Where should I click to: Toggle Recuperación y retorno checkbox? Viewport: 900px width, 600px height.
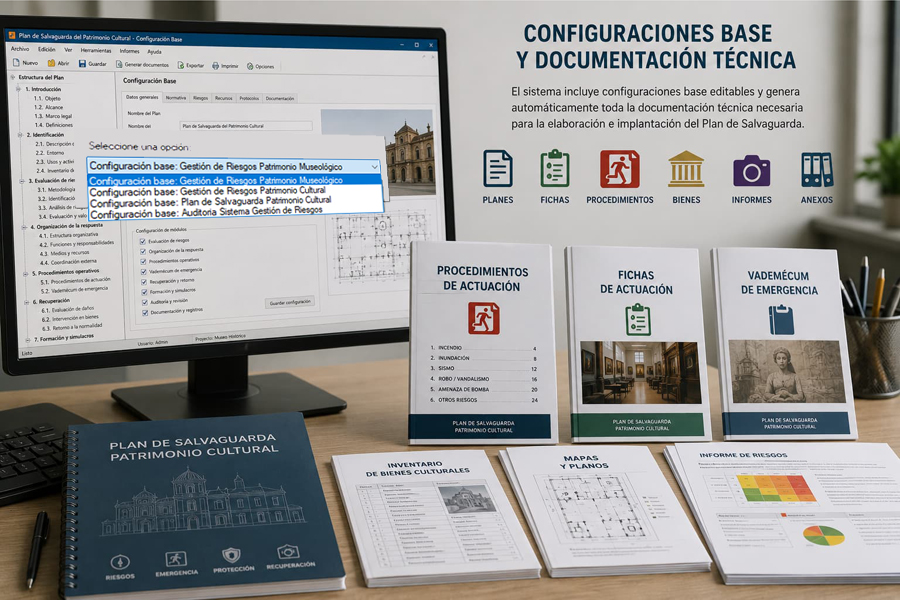click(144, 282)
